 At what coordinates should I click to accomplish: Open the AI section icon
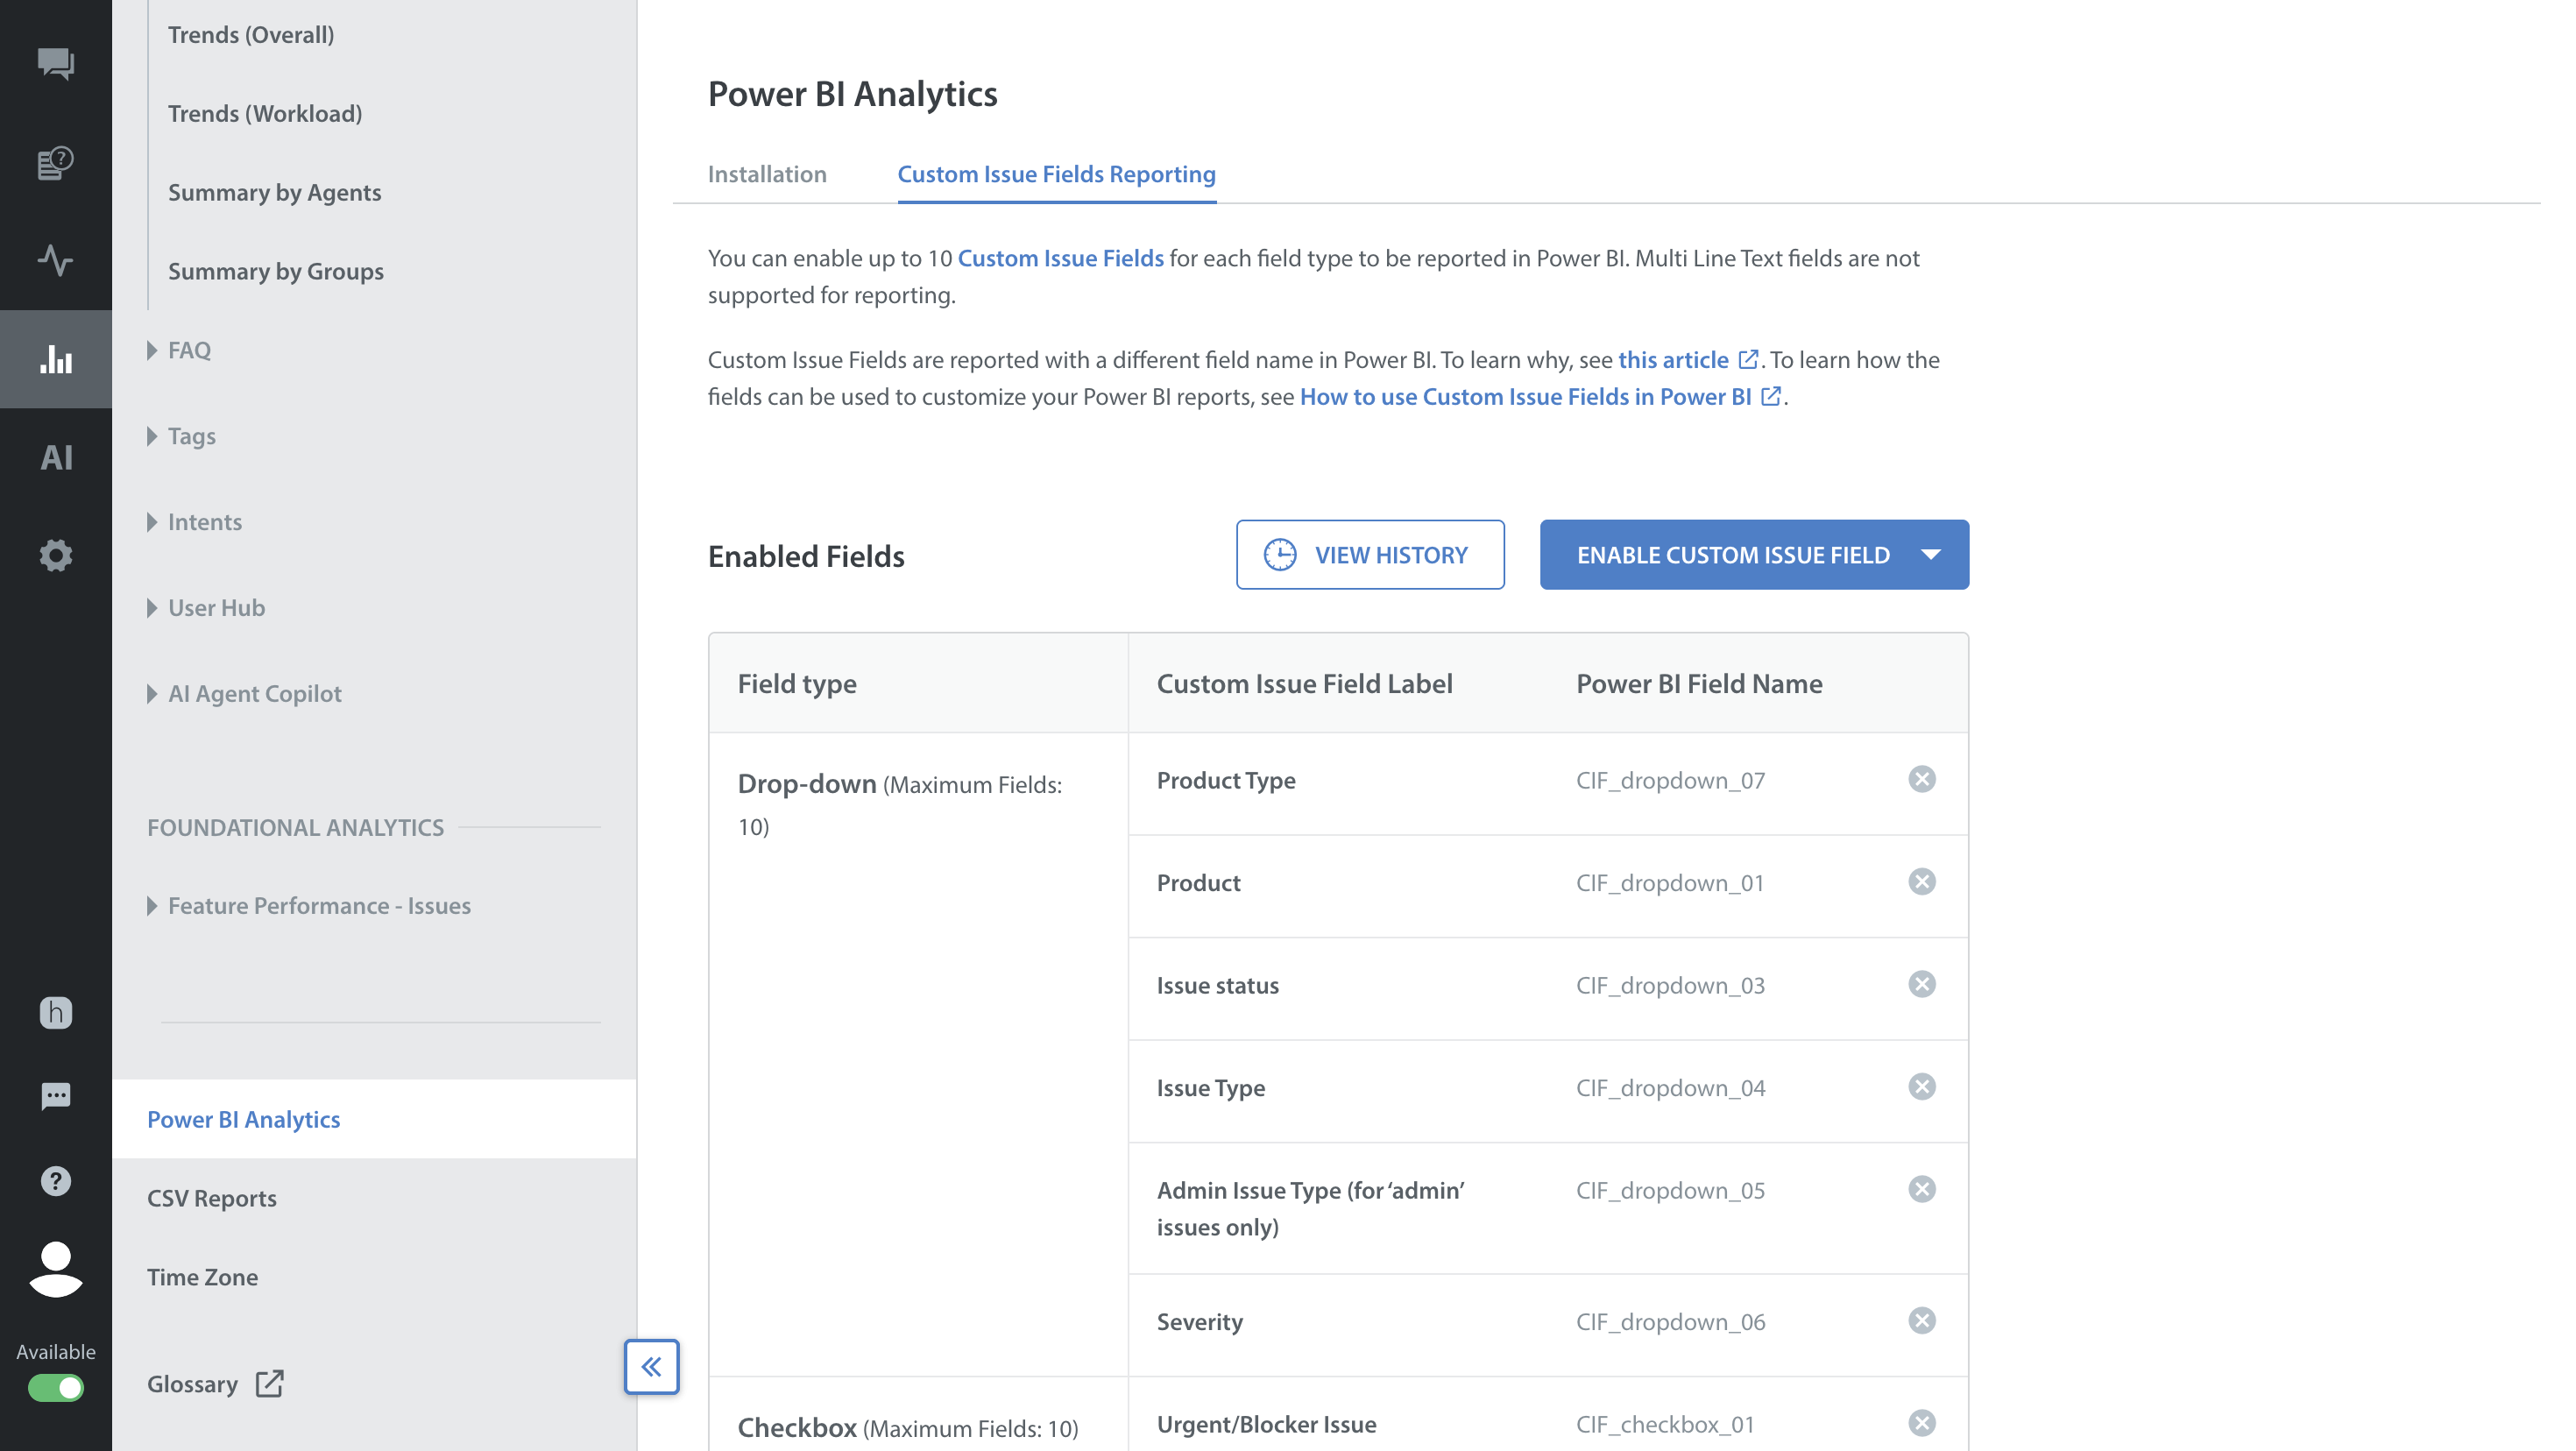[56, 457]
